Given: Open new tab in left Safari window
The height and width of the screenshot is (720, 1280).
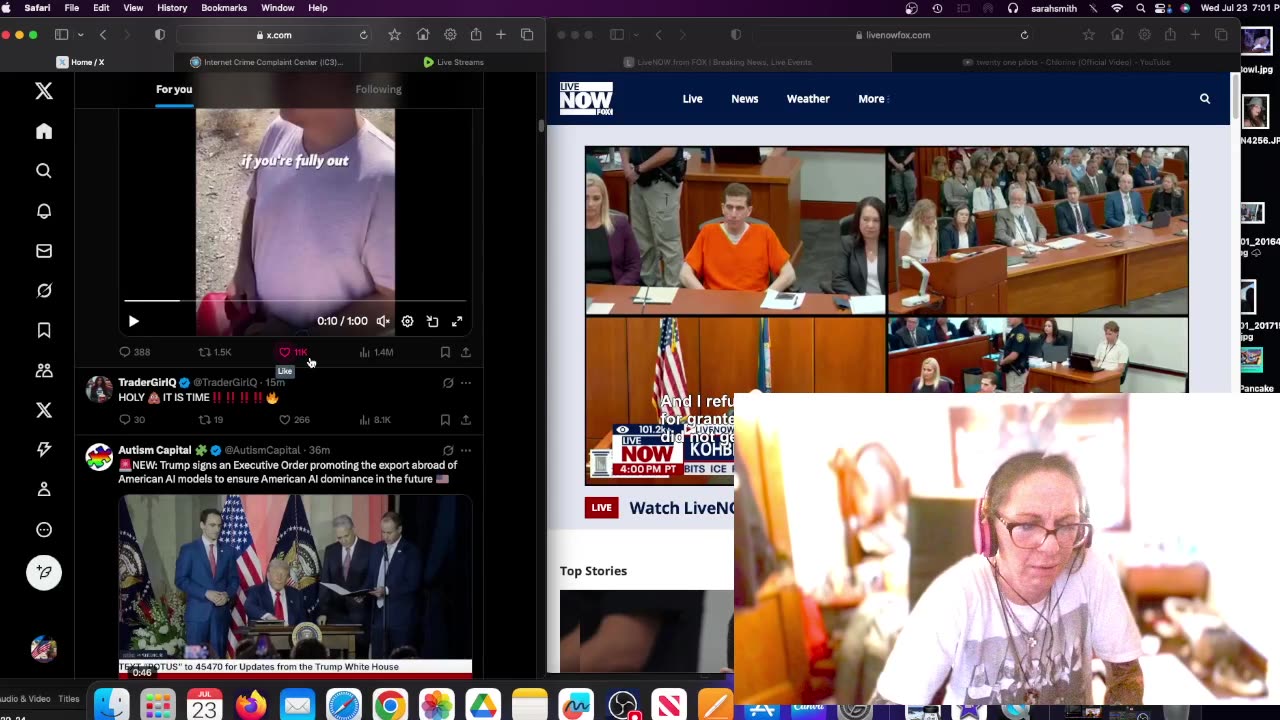Looking at the screenshot, I should click(501, 35).
